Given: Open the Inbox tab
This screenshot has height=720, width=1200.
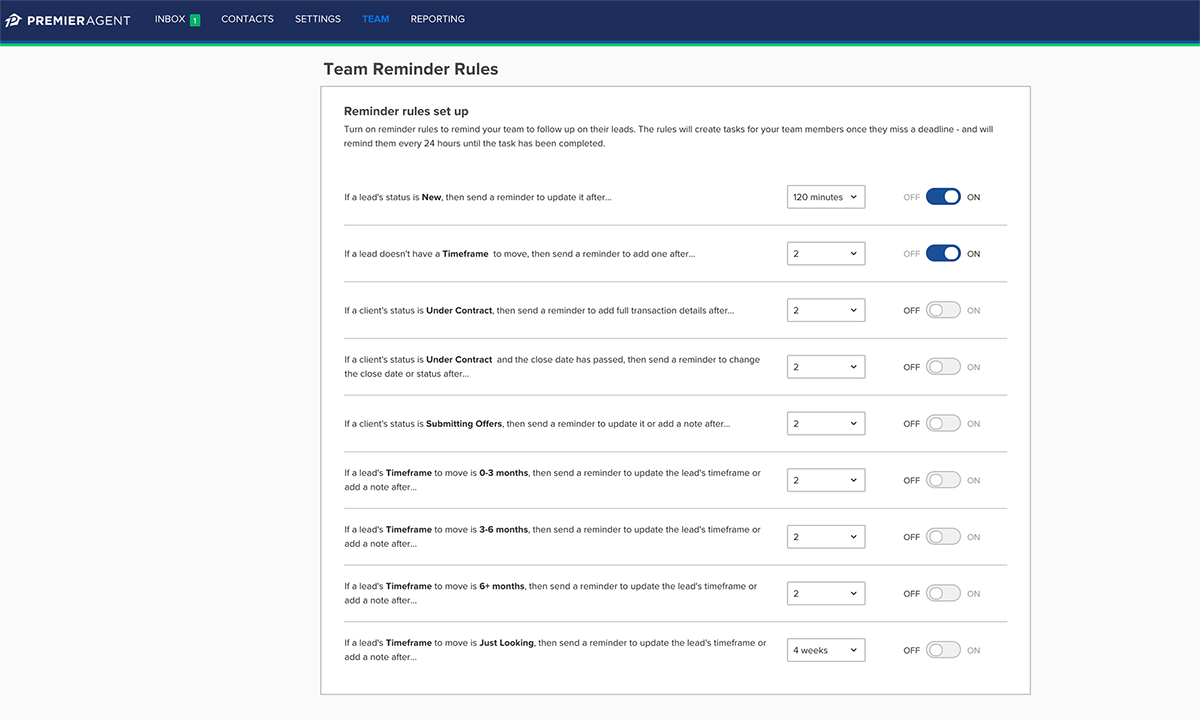Looking at the screenshot, I should click(x=170, y=19).
